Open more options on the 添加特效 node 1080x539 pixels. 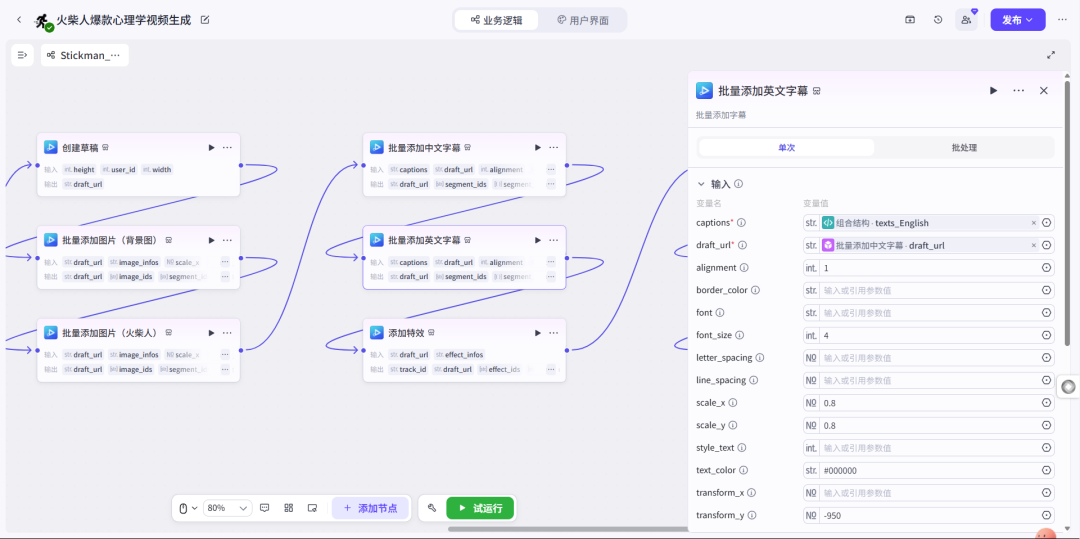[x=553, y=333]
